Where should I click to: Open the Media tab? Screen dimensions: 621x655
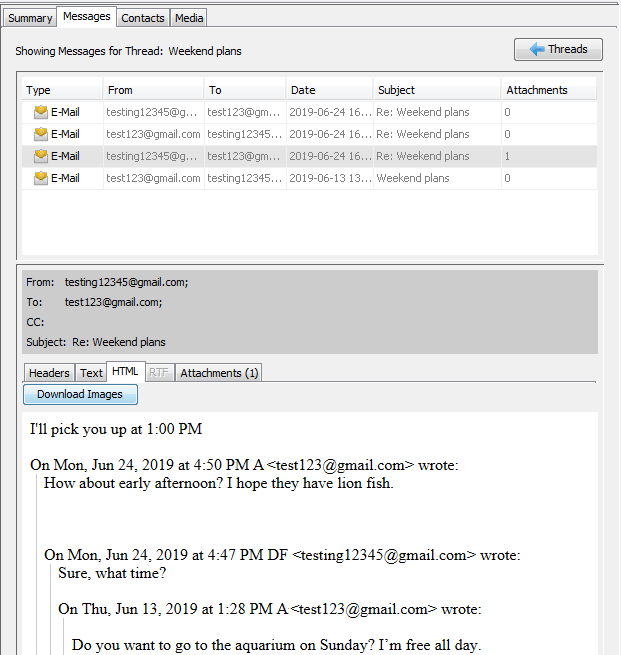pos(189,18)
